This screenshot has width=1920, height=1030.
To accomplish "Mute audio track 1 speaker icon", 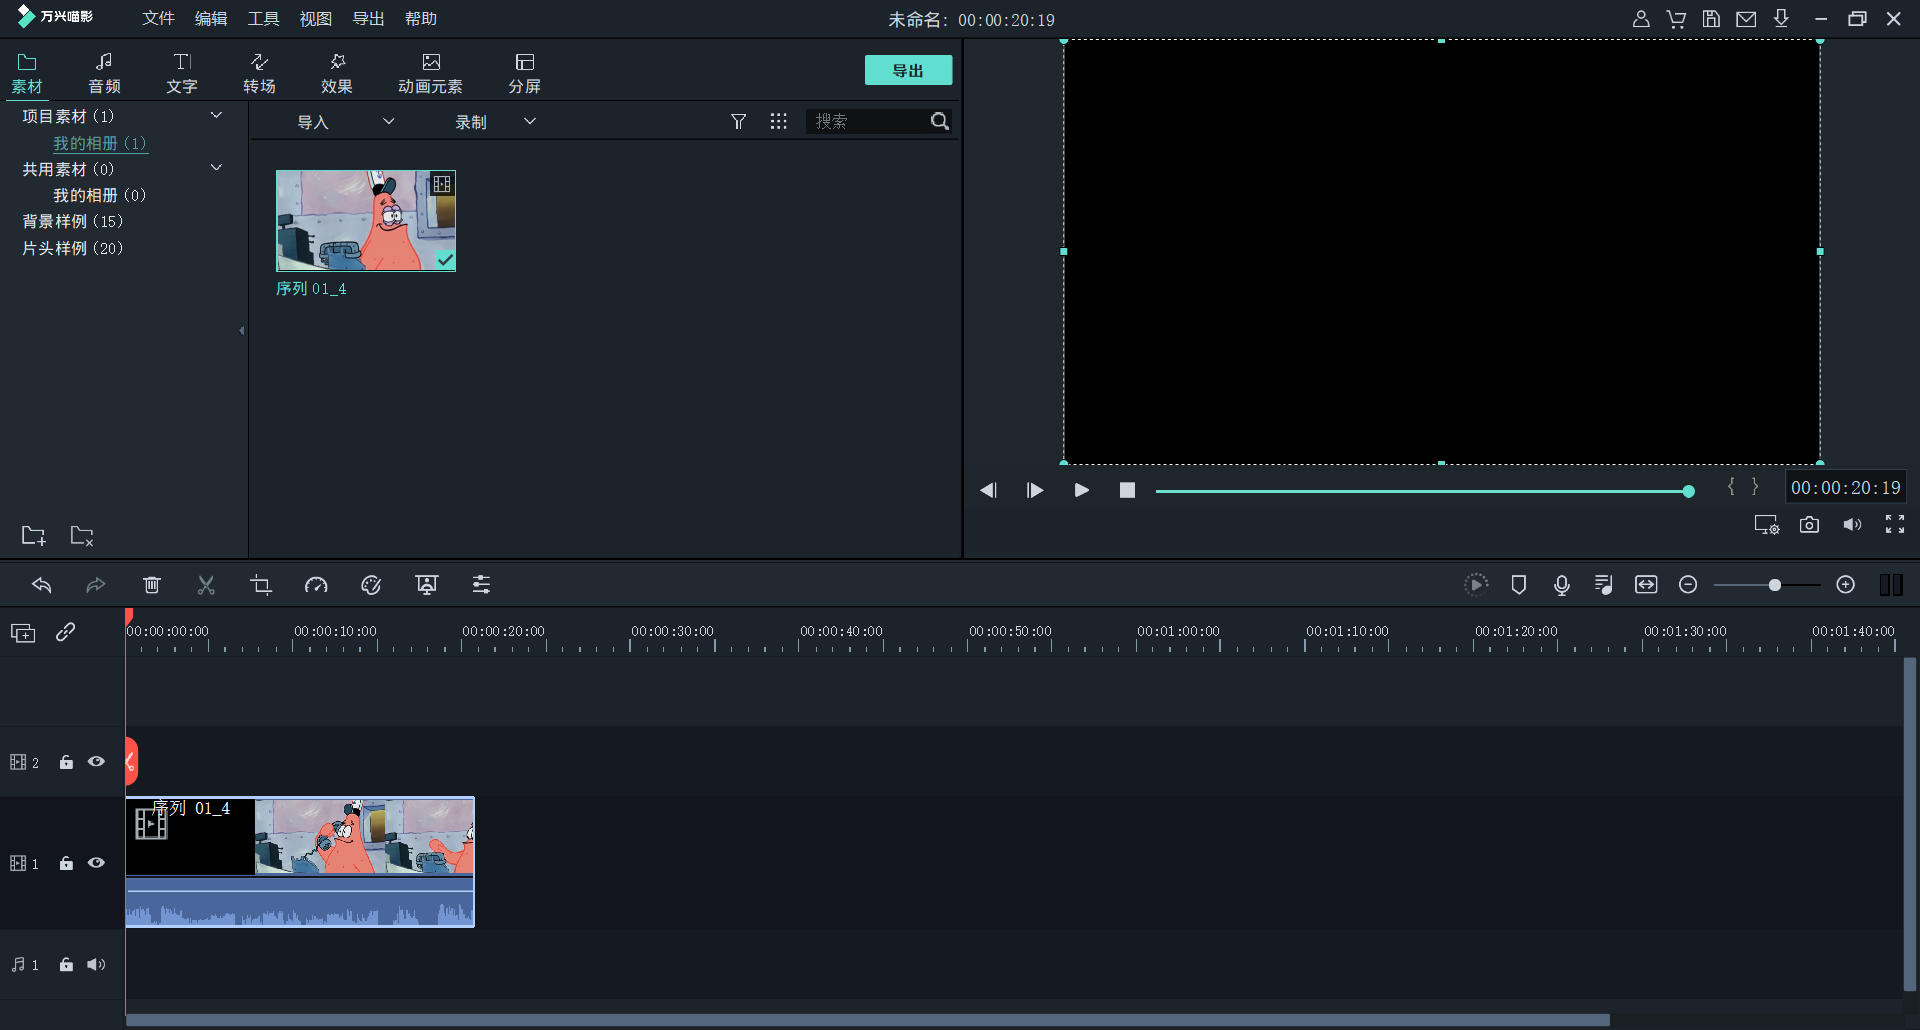I will point(96,965).
